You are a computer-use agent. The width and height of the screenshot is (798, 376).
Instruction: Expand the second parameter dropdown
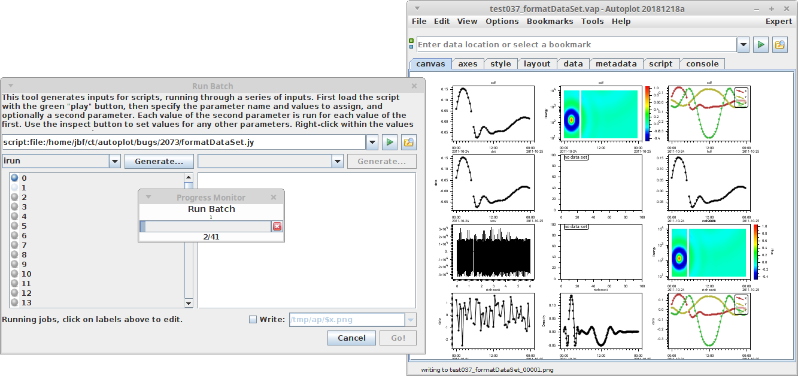(337, 162)
